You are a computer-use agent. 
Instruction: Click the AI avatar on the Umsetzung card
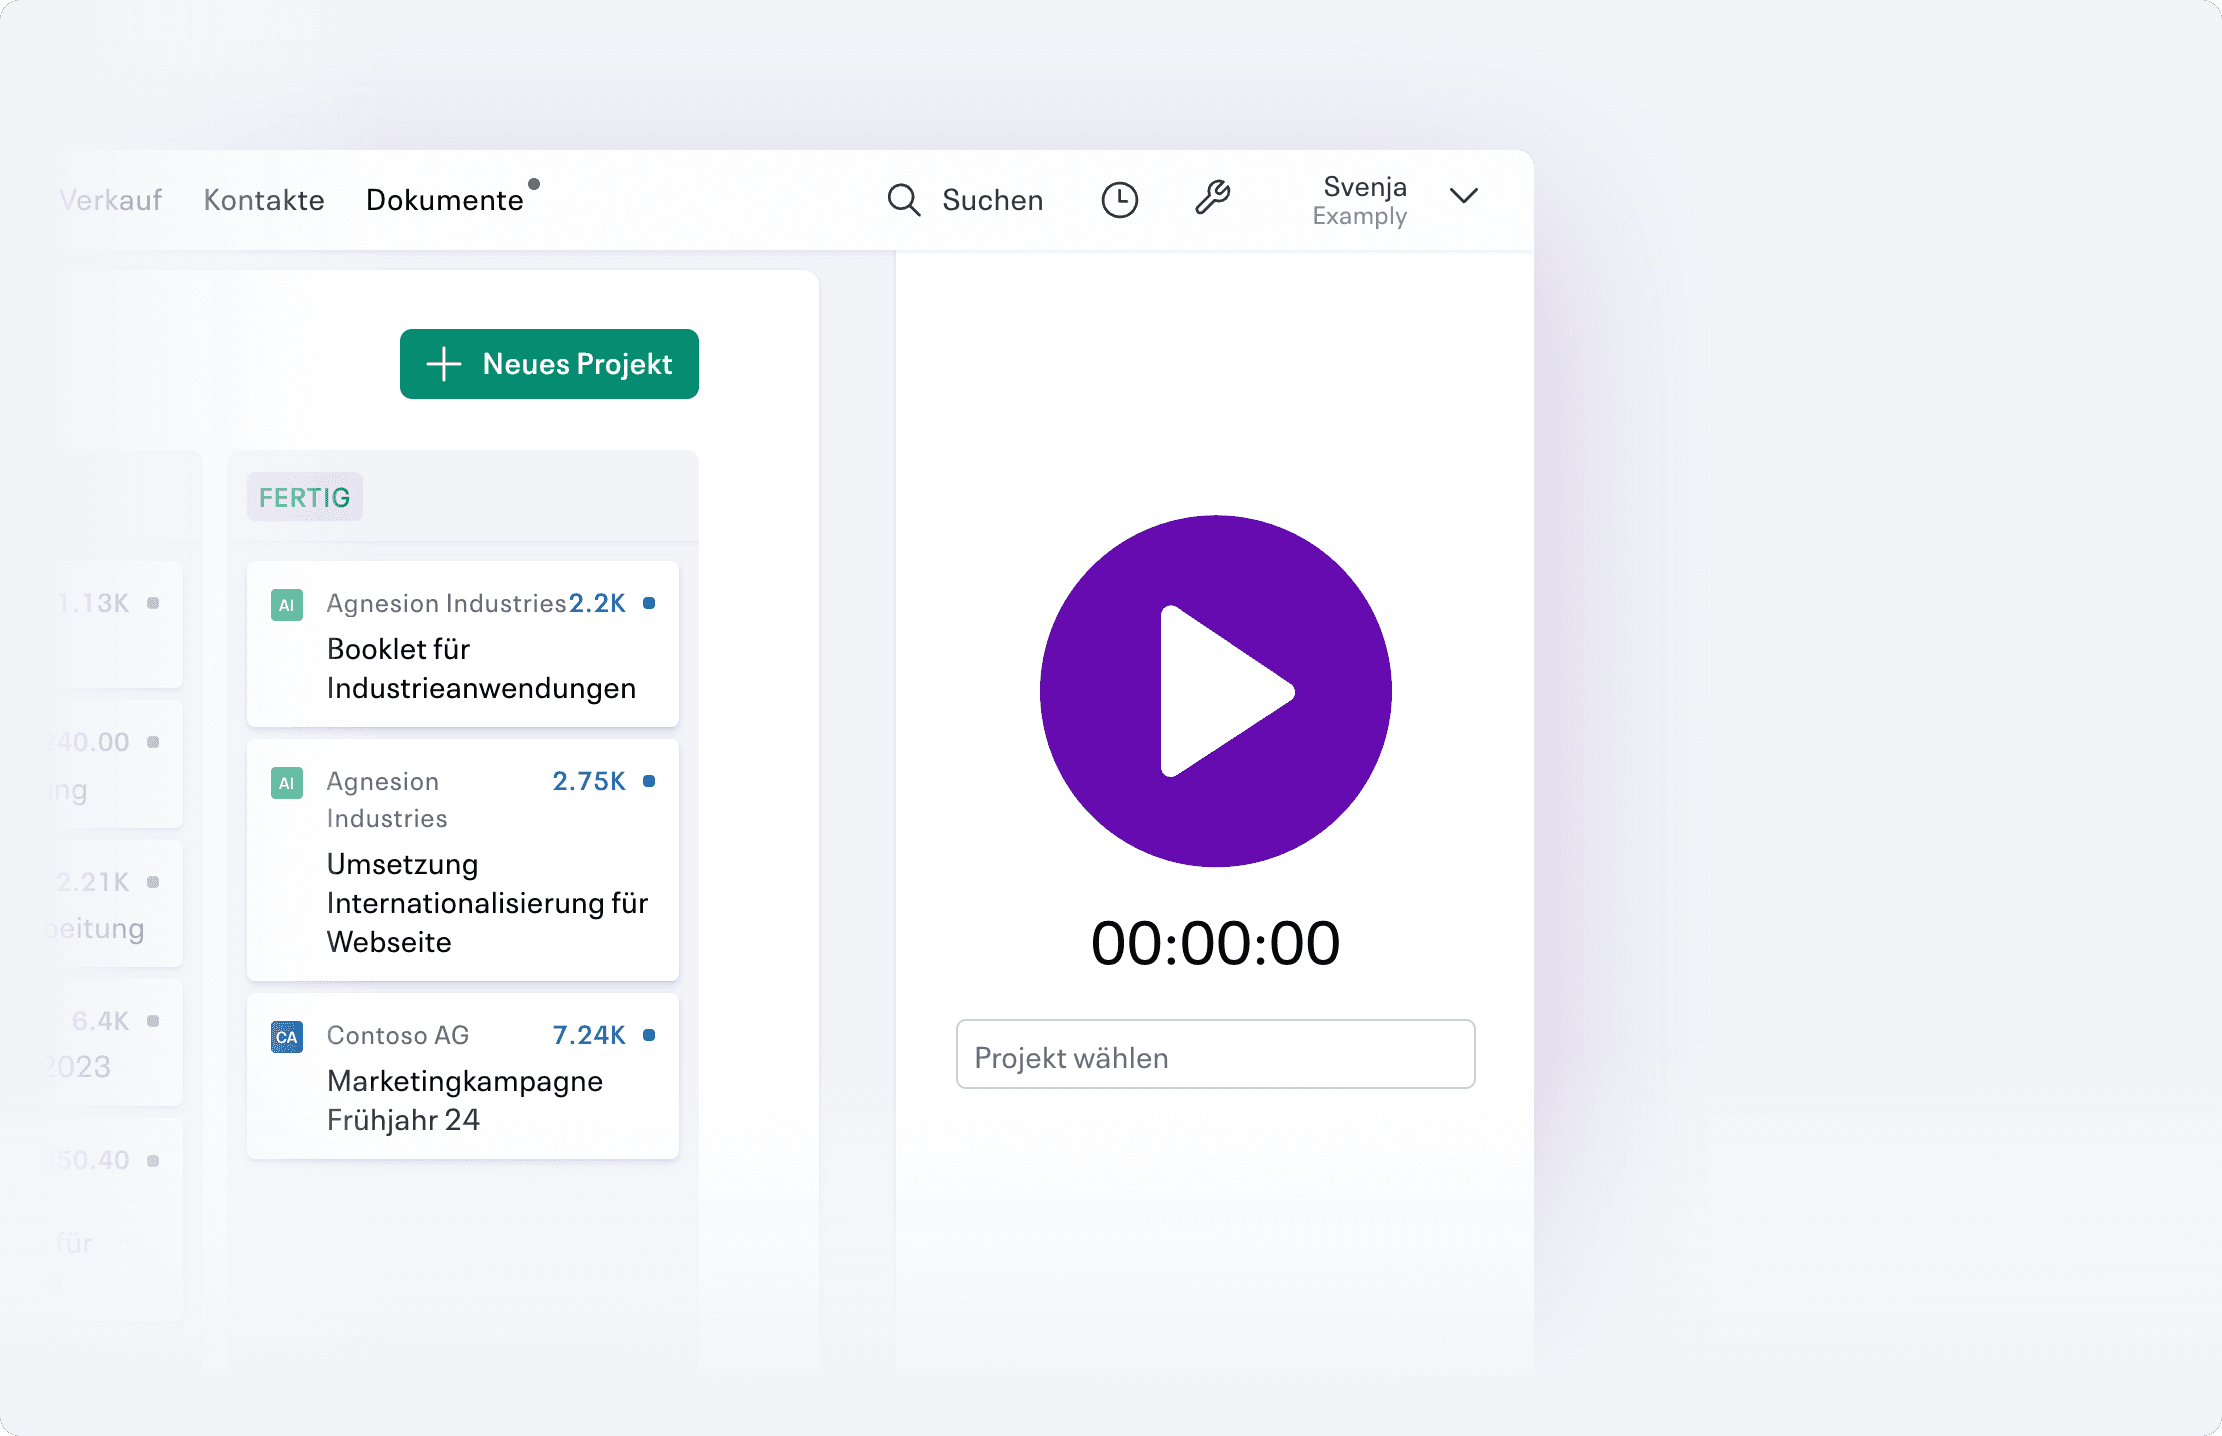pyautogui.click(x=287, y=783)
